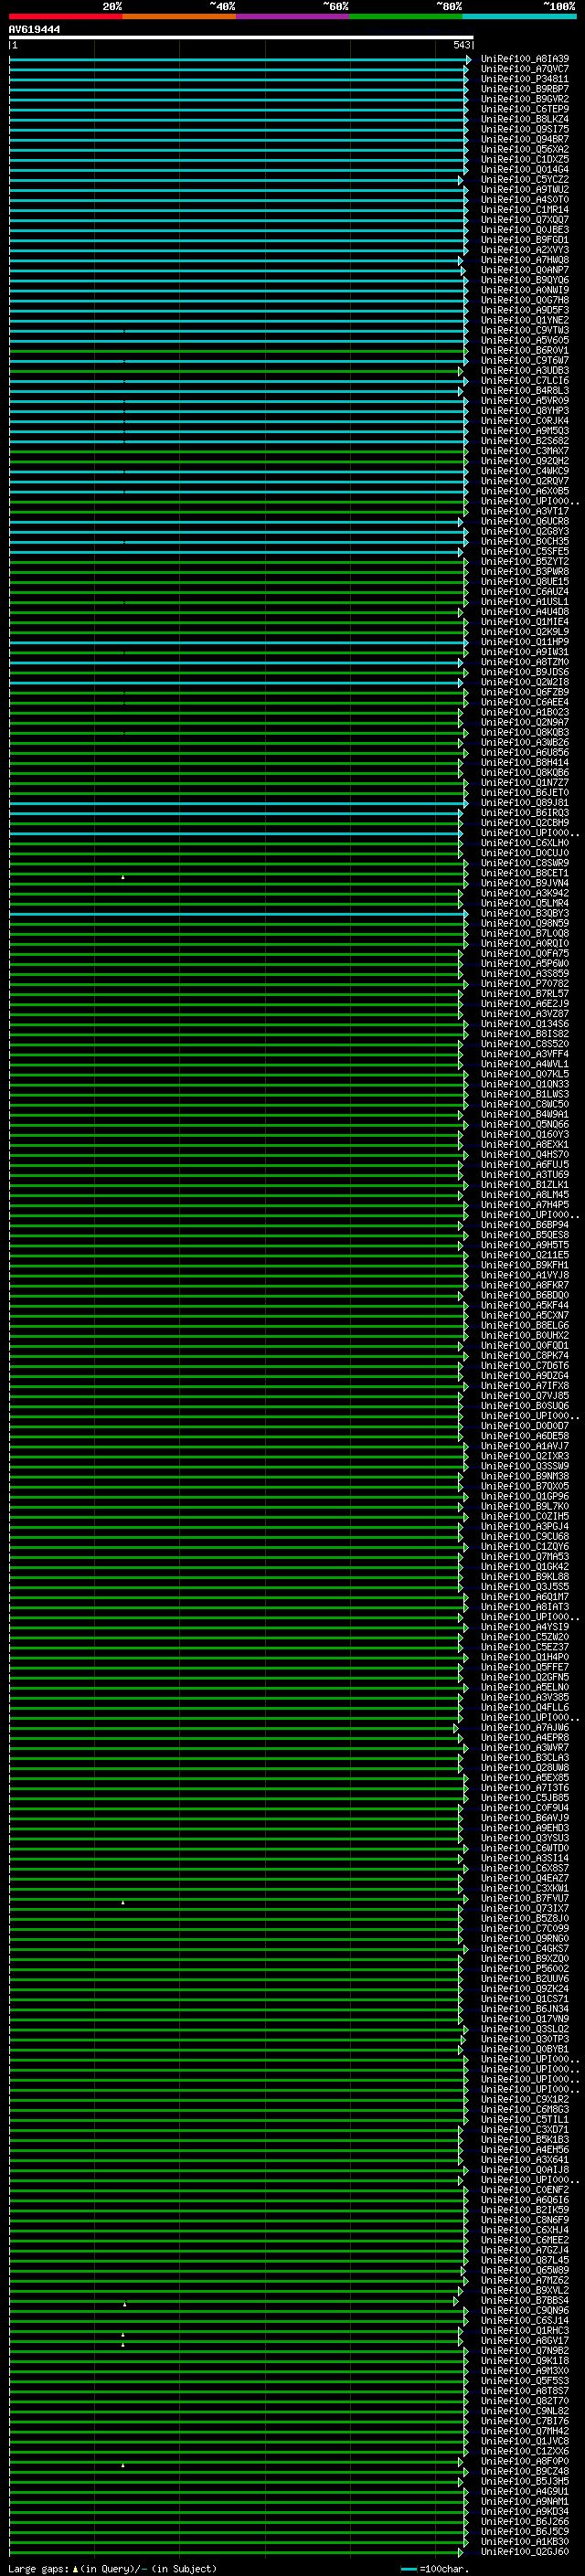Click the UniRef100_Q211E5 label
585x2576 pixels.
pyautogui.click(x=525, y=1255)
